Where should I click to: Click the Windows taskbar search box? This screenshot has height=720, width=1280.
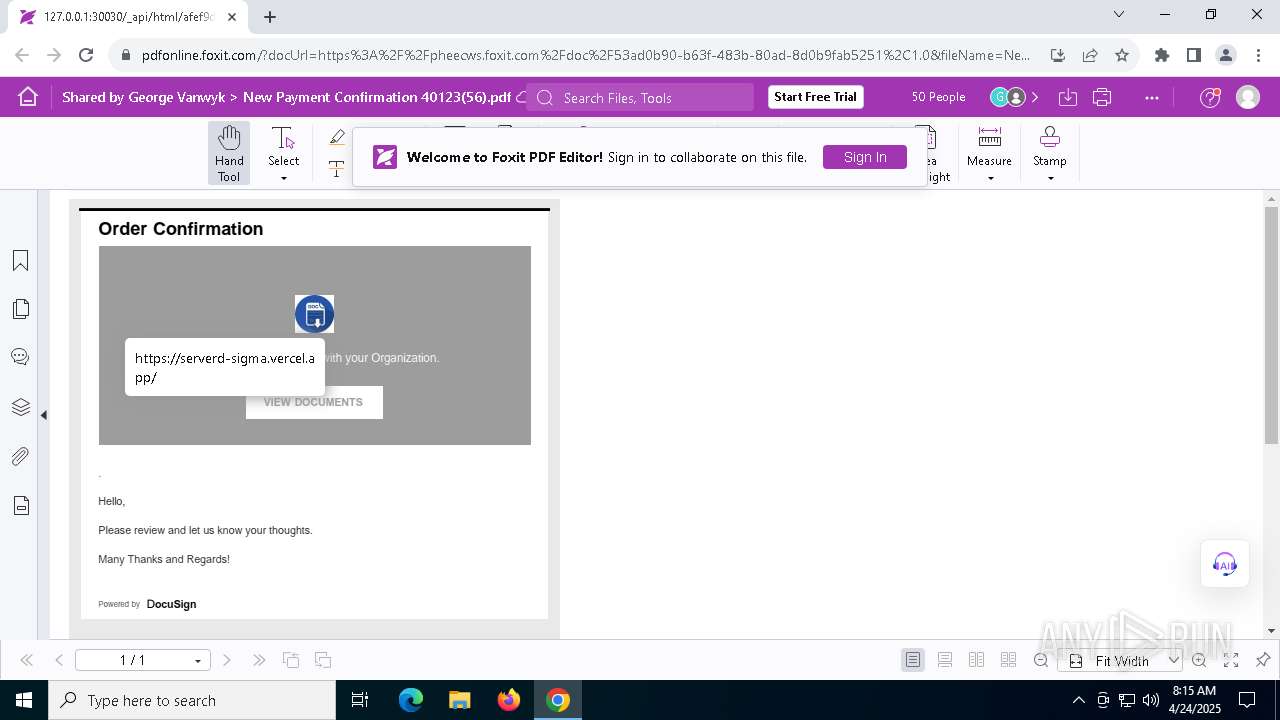click(192, 700)
